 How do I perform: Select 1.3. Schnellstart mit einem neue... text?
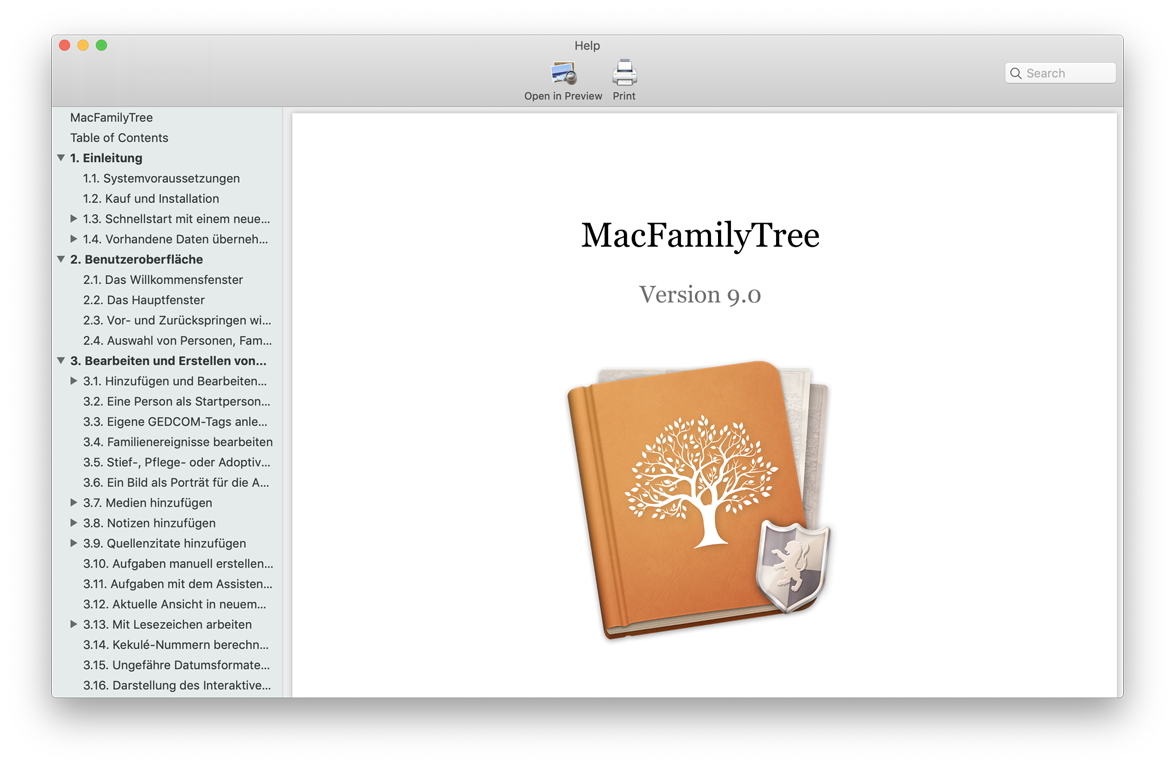pos(176,219)
